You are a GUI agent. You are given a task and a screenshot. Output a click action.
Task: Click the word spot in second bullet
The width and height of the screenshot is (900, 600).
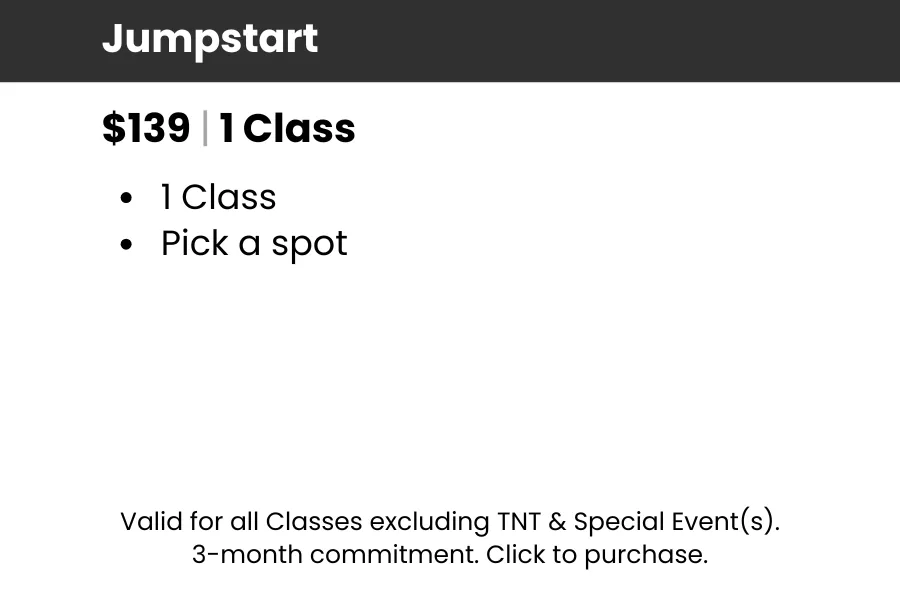click(x=309, y=245)
